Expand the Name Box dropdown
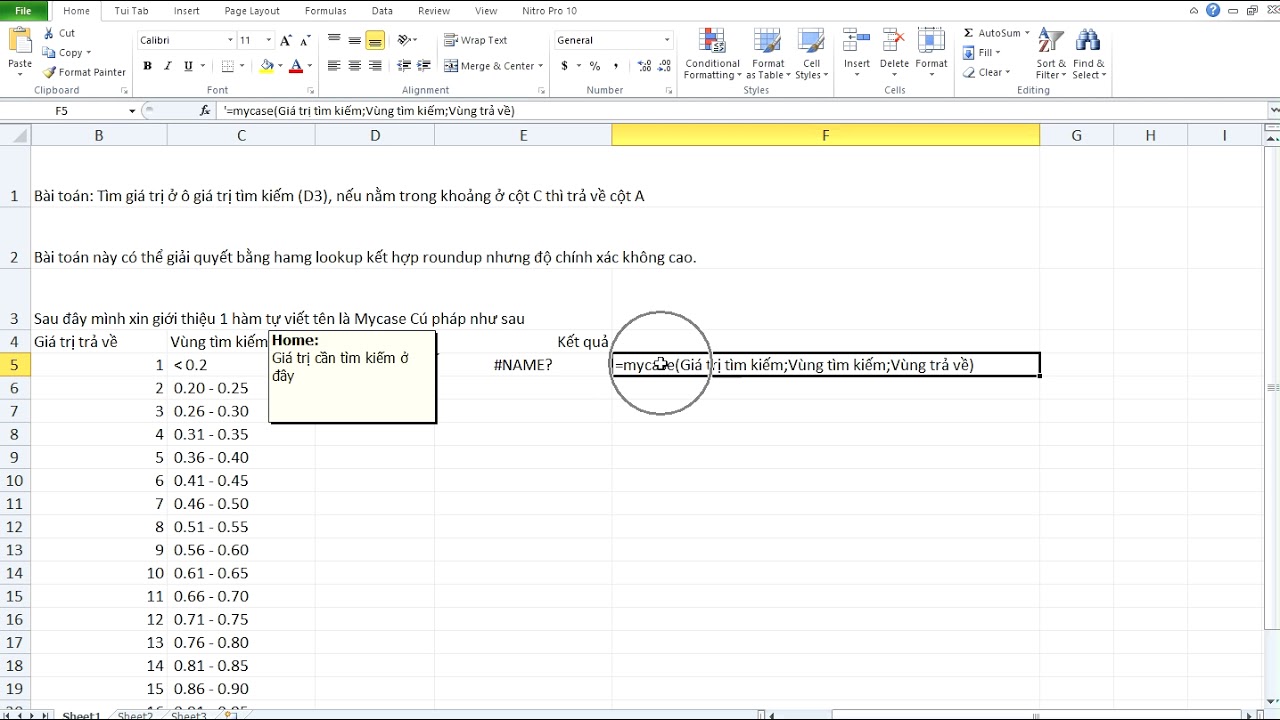The height and width of the screenshot is (720, 1280). point(131,111)
